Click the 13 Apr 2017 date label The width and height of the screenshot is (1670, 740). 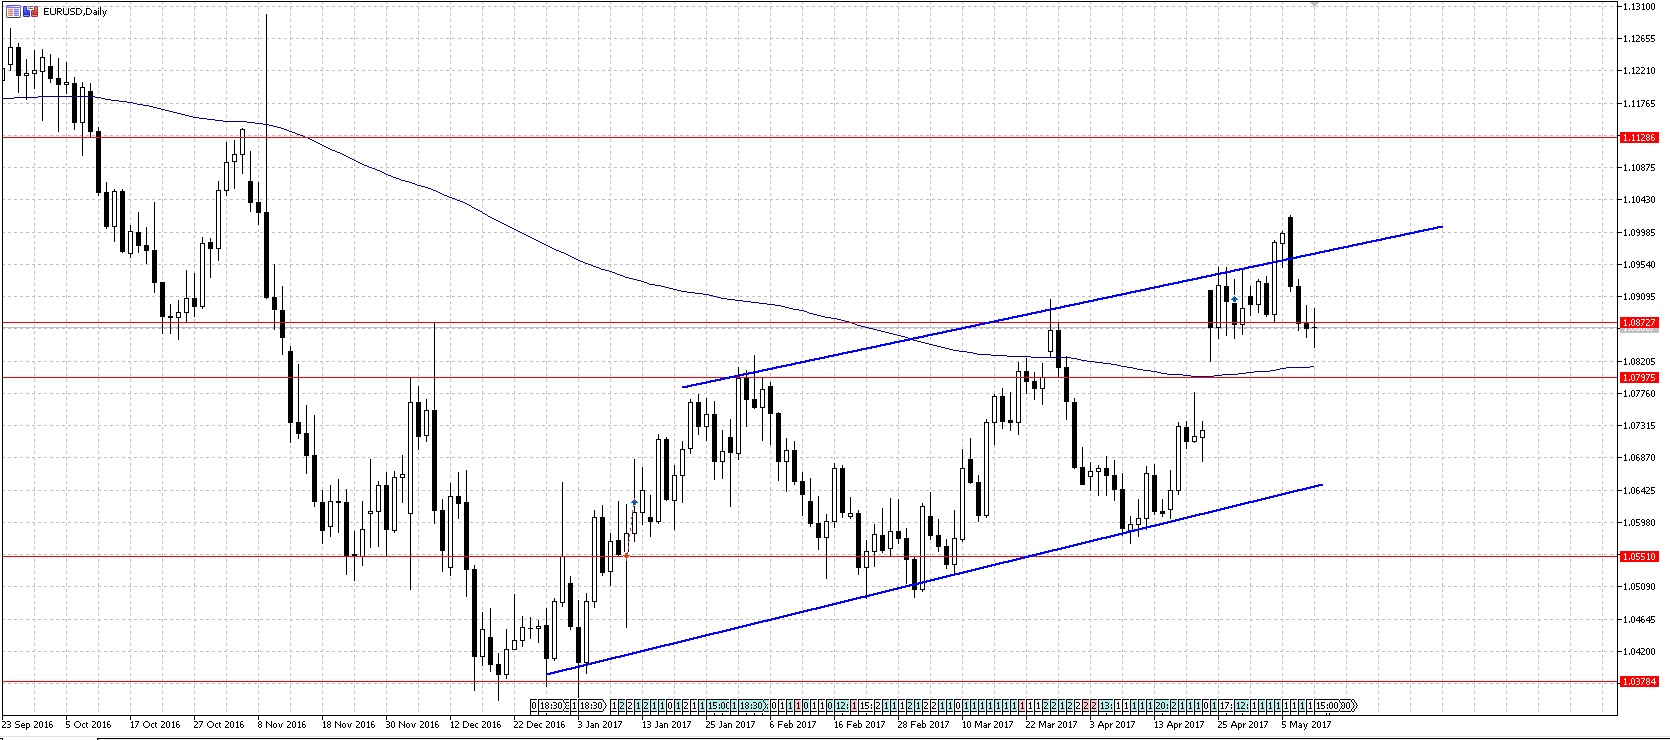pos(1178,724)
